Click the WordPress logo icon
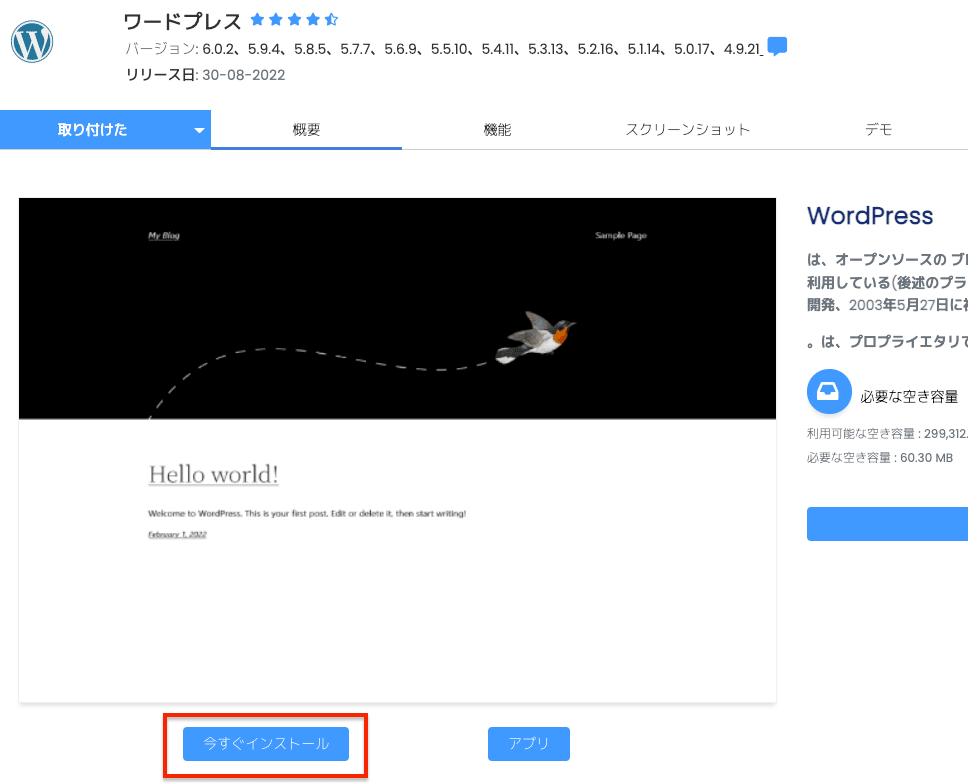Image resolution: width=968 pixels, height=783 pixels. point(32,41)
